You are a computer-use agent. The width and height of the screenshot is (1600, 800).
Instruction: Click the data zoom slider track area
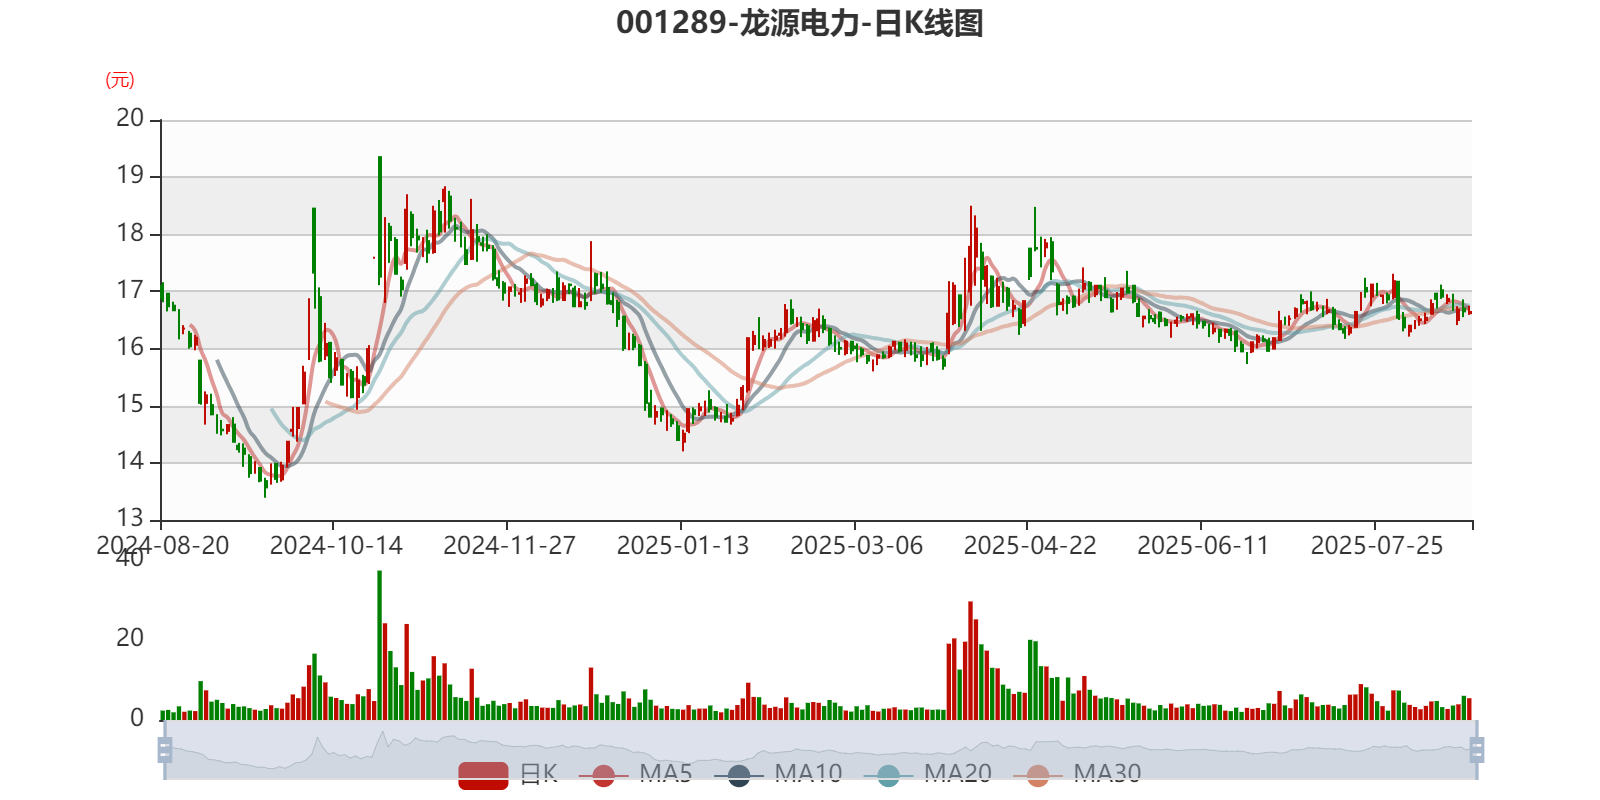point(820,749)
